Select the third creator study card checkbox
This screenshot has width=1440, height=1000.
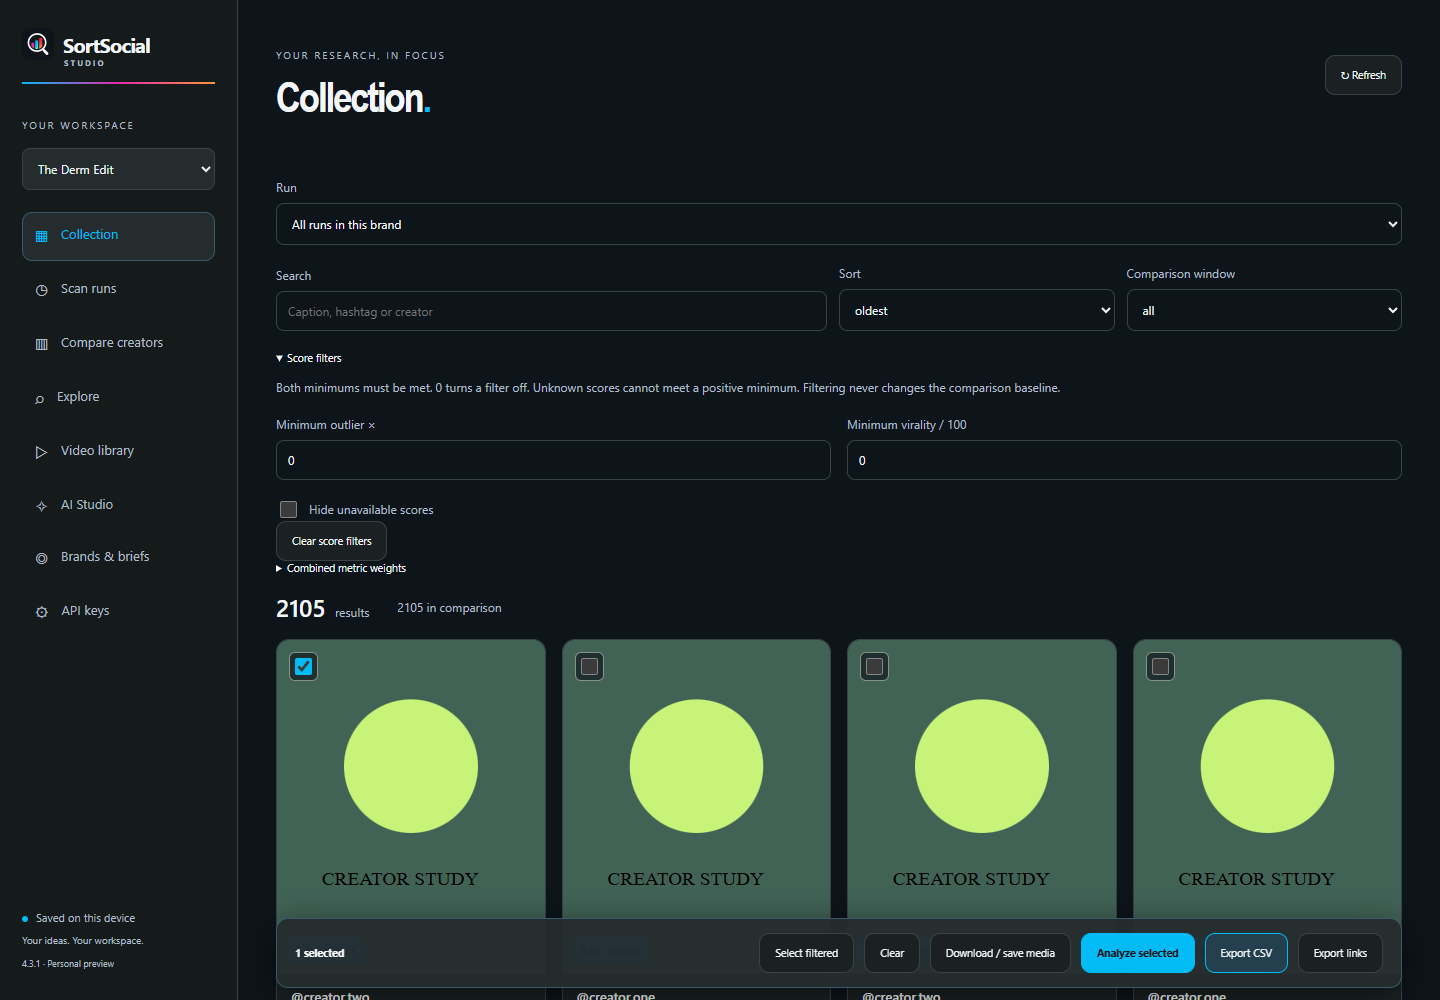pos(875,666)
